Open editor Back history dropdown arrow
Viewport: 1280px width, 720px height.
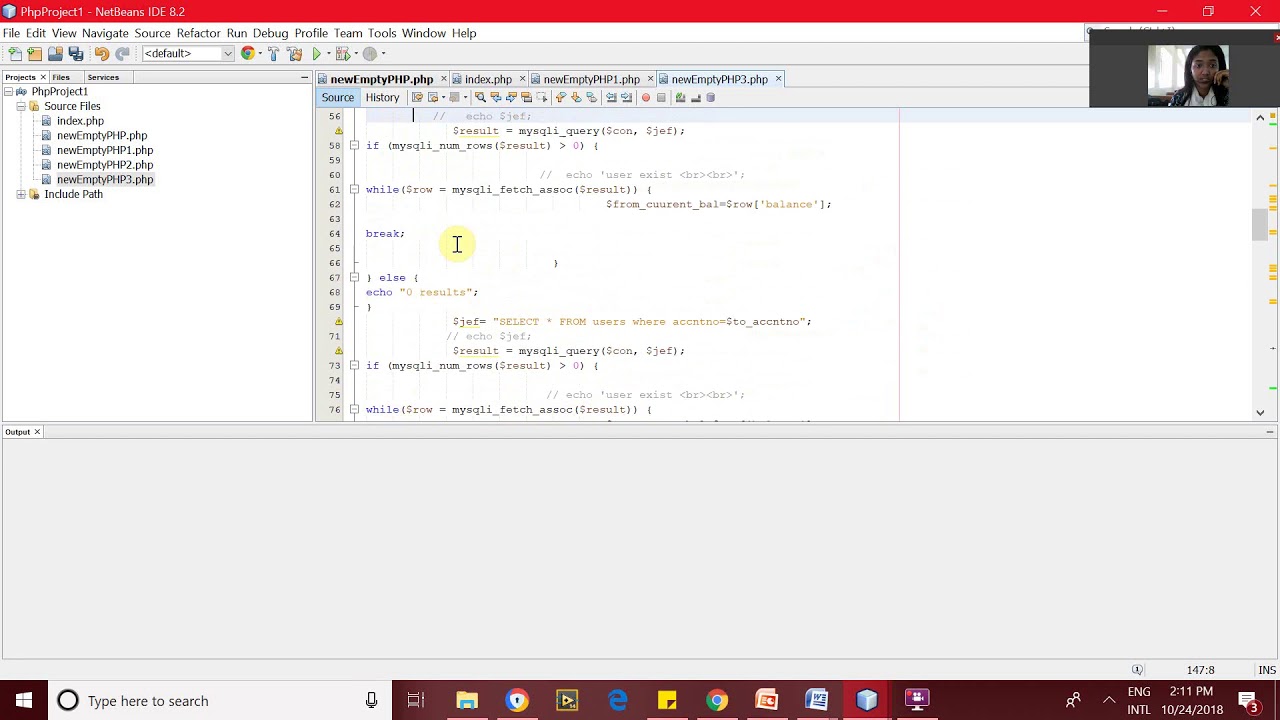443,97
